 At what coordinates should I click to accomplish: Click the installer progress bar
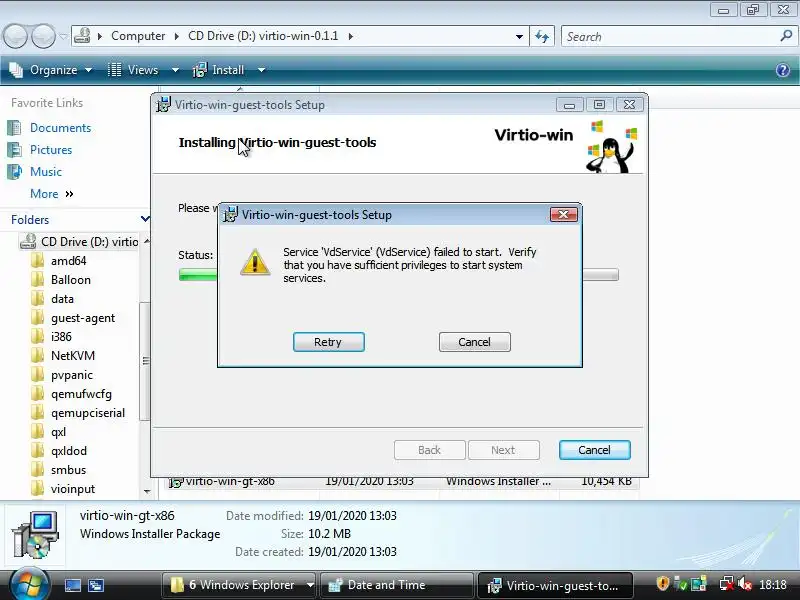coord(398,275)
